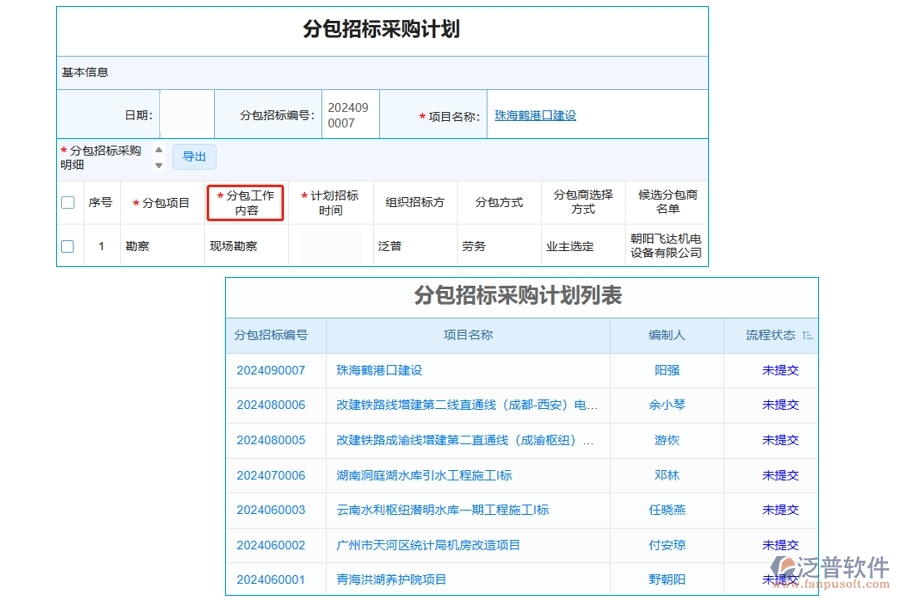
Task: Select the 基本信息 section header
Action: click(86, 71)
